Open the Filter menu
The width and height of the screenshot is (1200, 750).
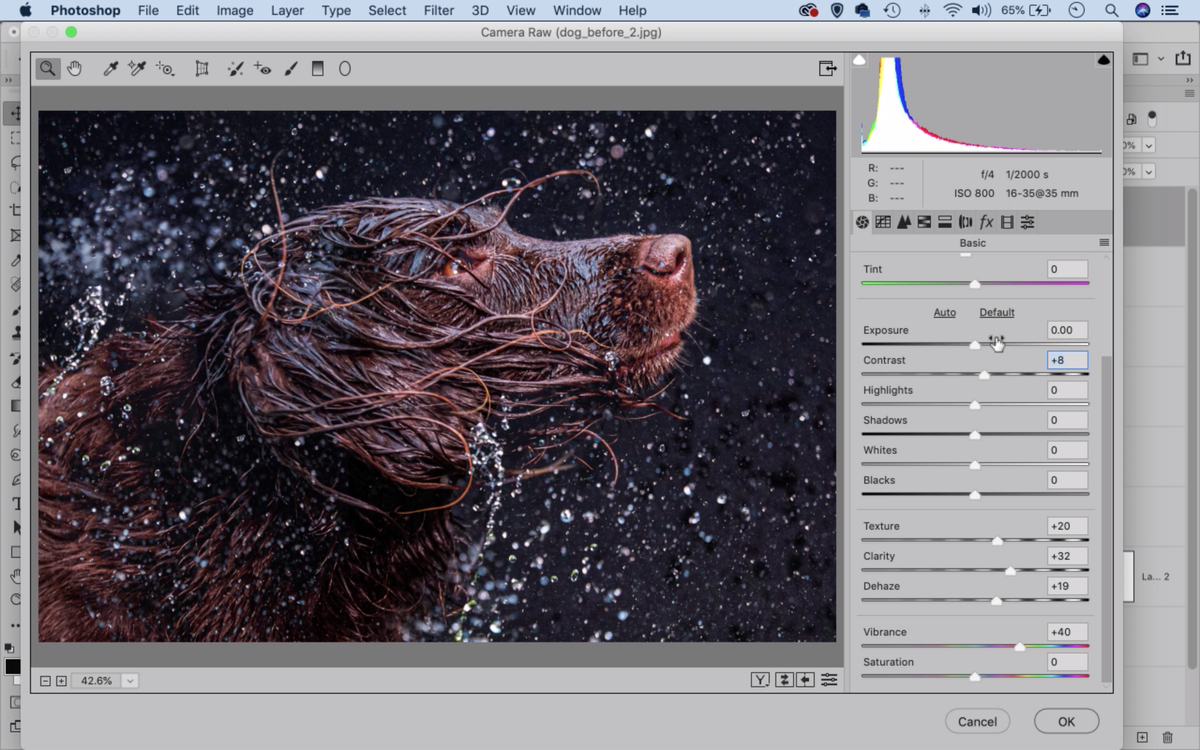pyautogui.click(x=438, y=10)
